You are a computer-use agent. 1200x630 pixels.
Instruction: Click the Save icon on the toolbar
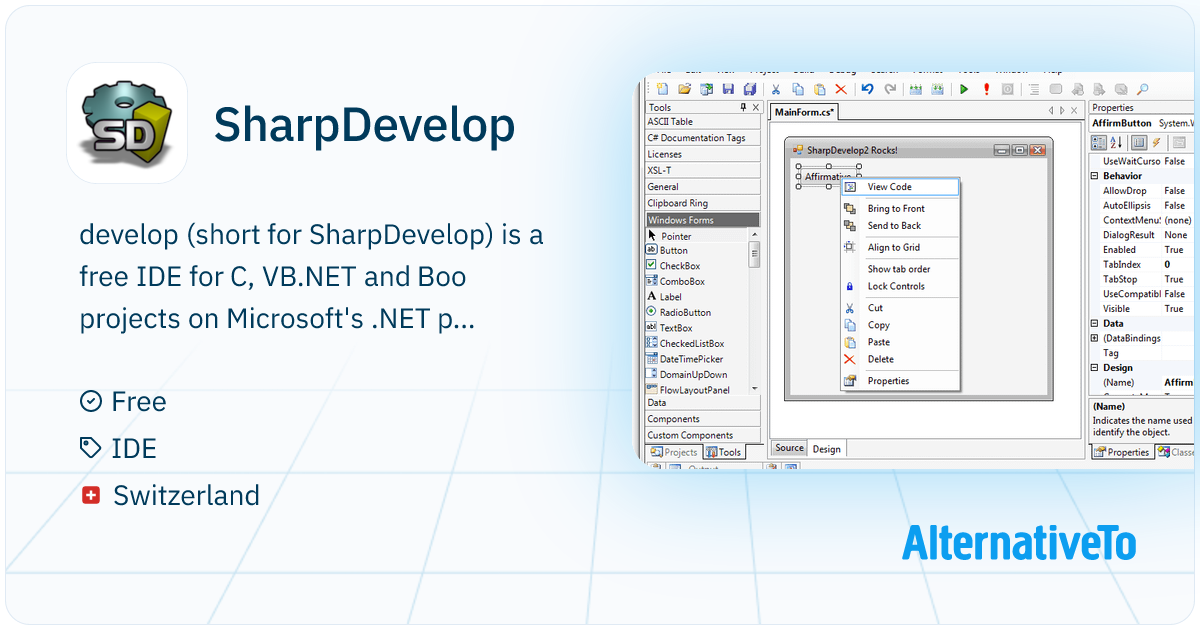[727, 88]
